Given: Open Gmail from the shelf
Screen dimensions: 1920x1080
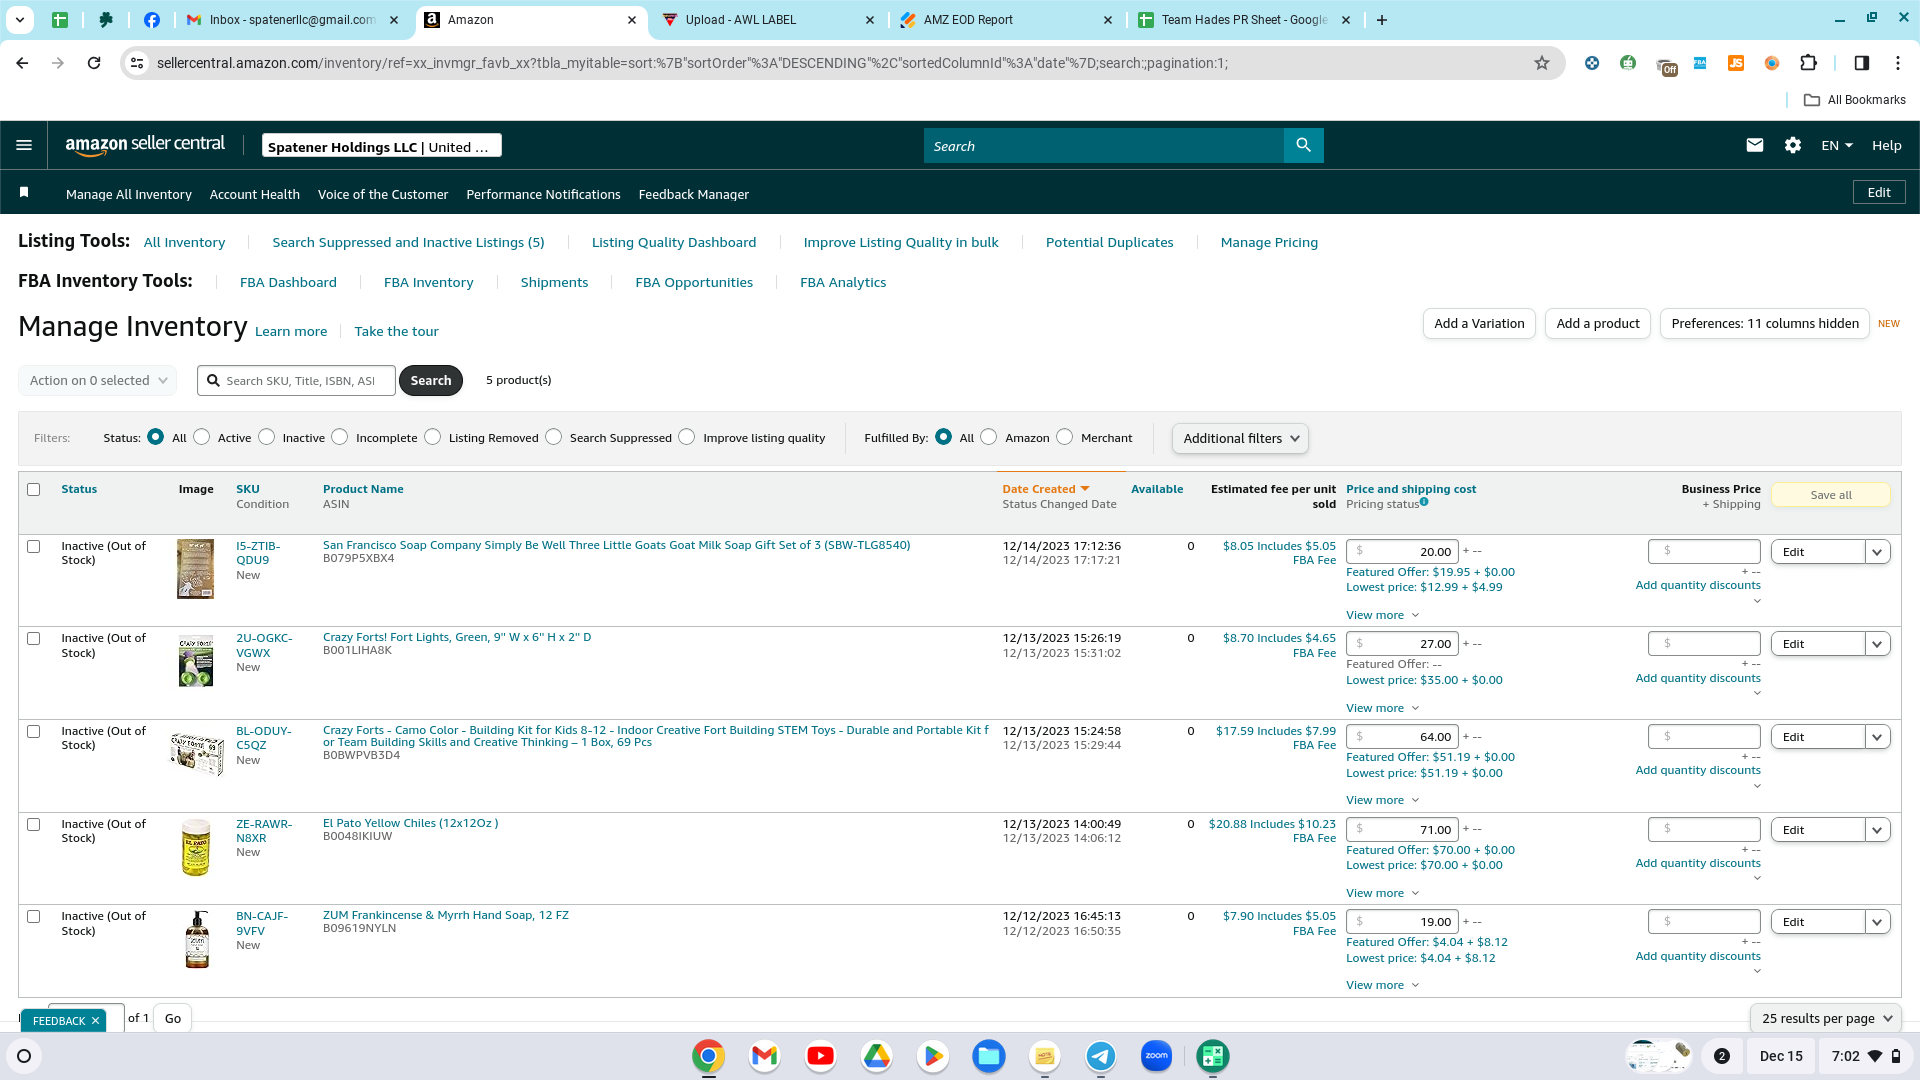Looking at the screenshot, I should point(764,1056).
